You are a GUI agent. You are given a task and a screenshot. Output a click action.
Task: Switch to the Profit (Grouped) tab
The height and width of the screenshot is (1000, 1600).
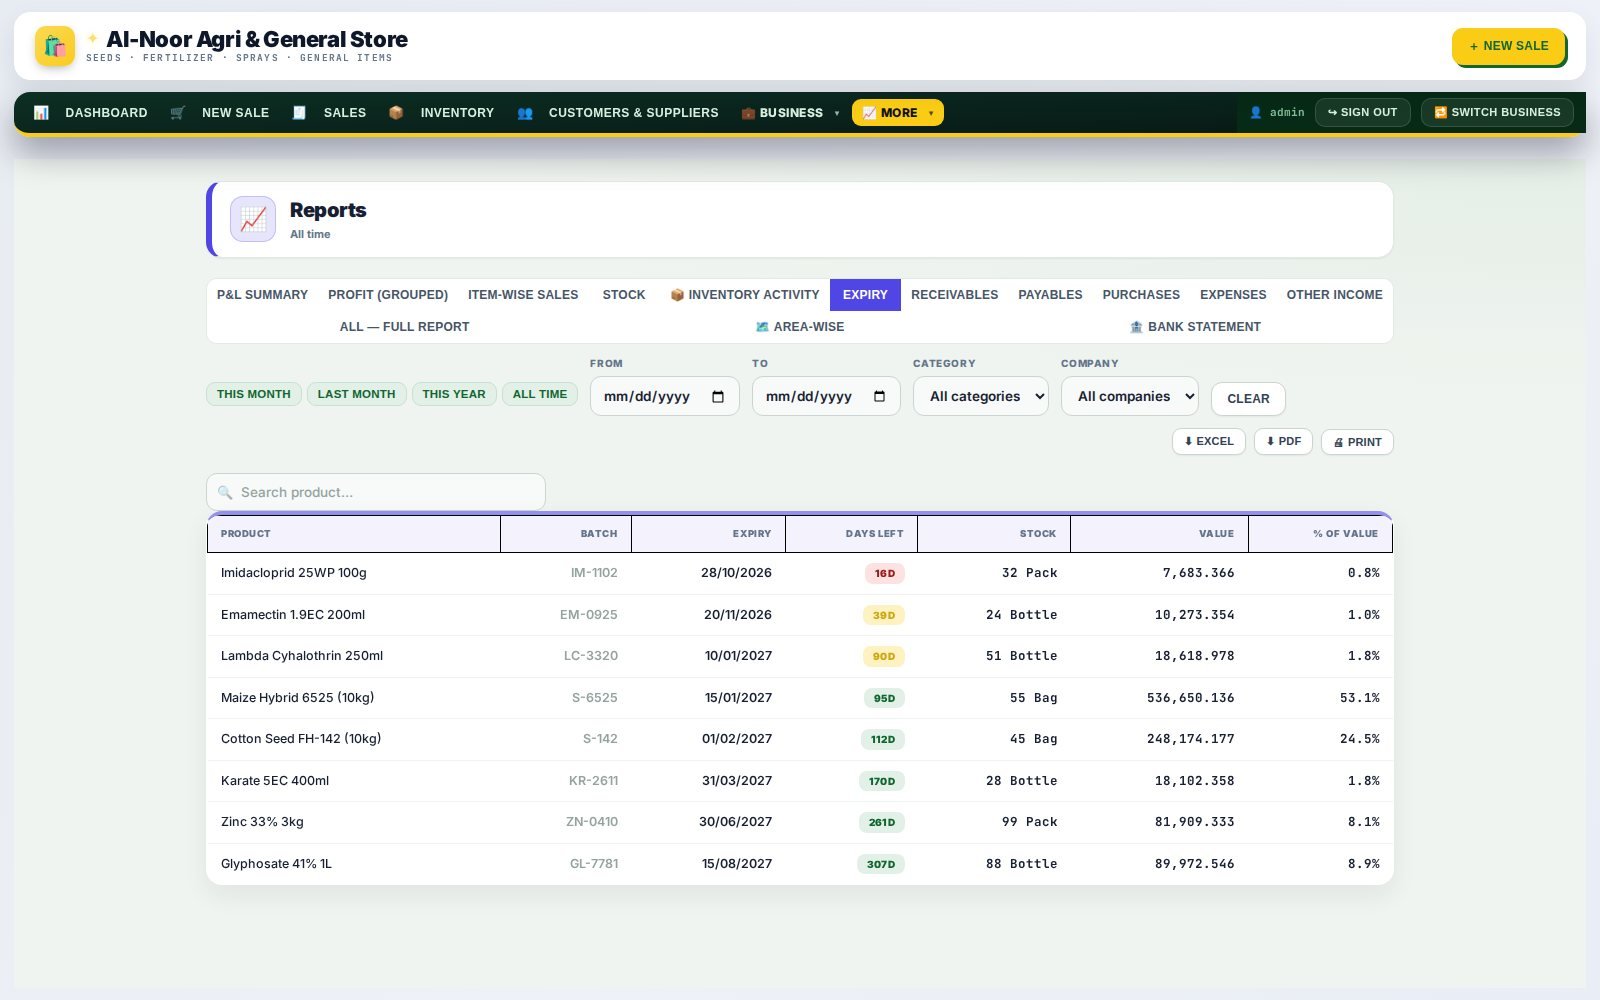388,295
